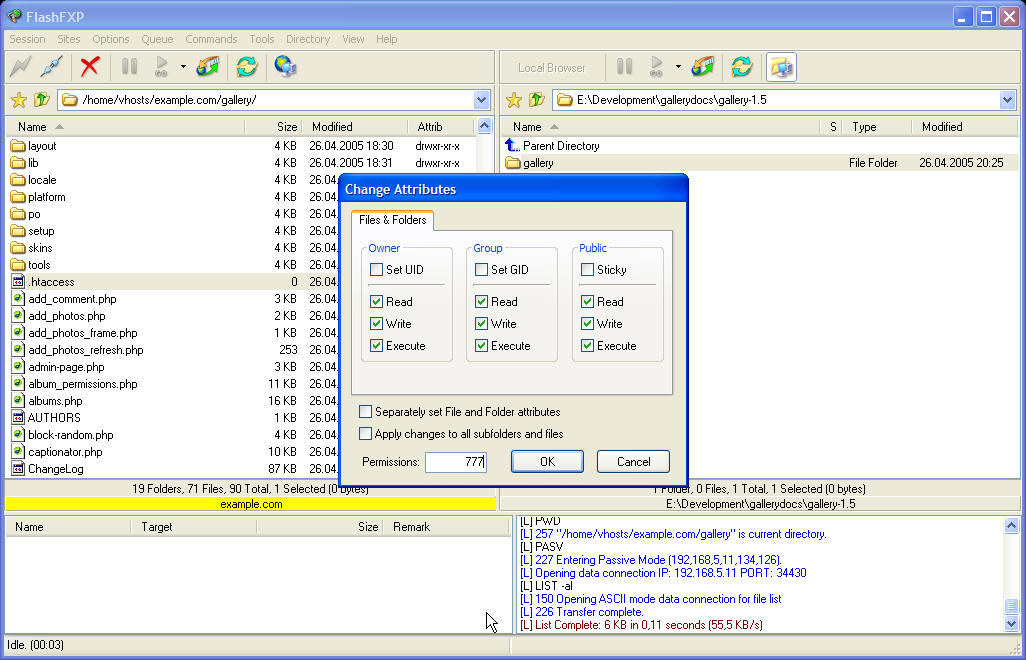Expand the remote path history dropdown
Image resolution: width=1026 pixels, height=660 pixels.
482,100
